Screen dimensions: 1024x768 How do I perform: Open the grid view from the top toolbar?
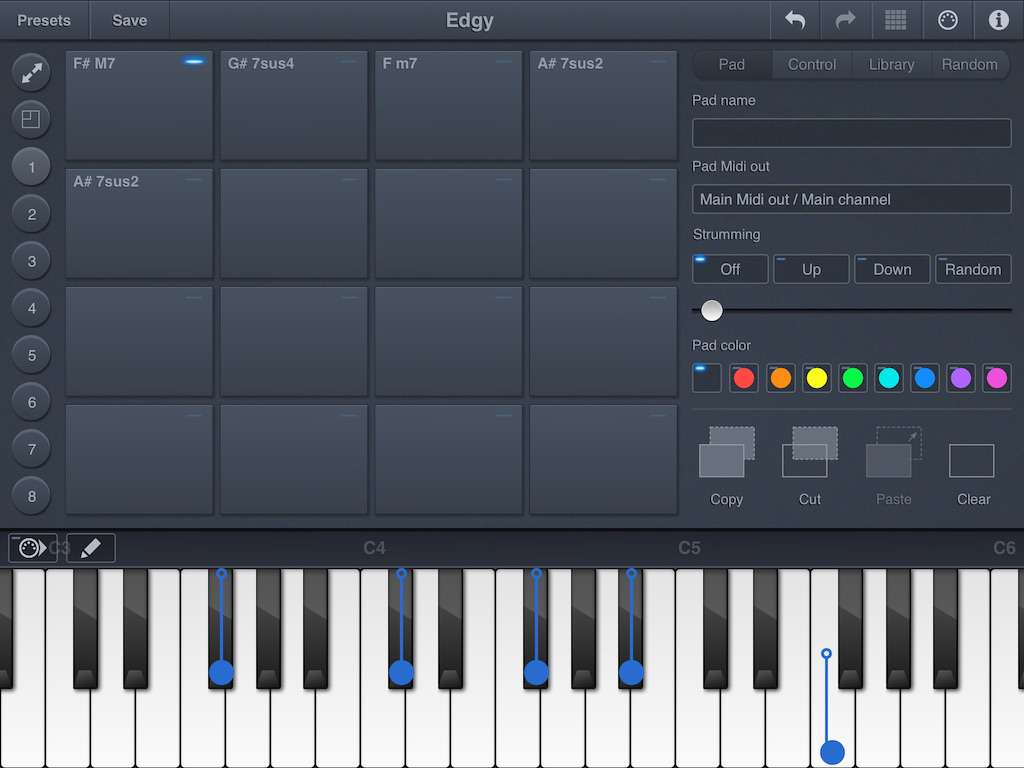tap(896, 20)
